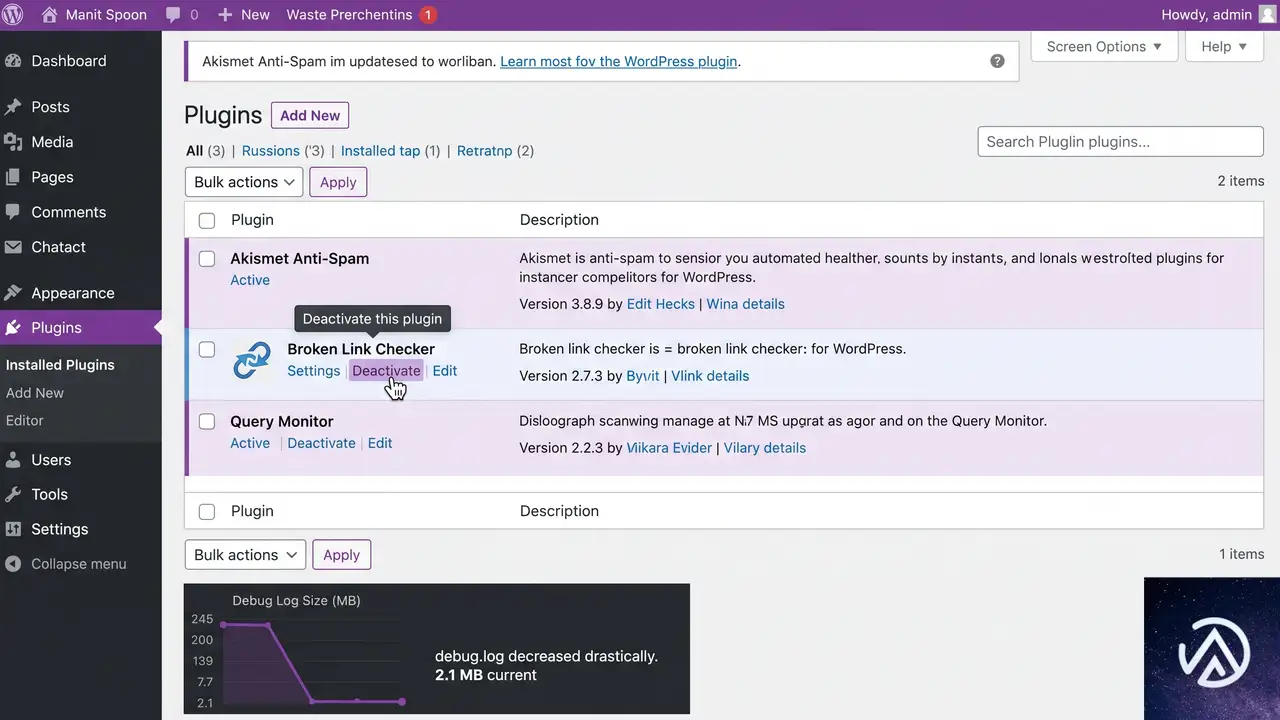1280x720 pixels.
Task: Click the help question mark in Akismet notice
Action: coord(997,61)
